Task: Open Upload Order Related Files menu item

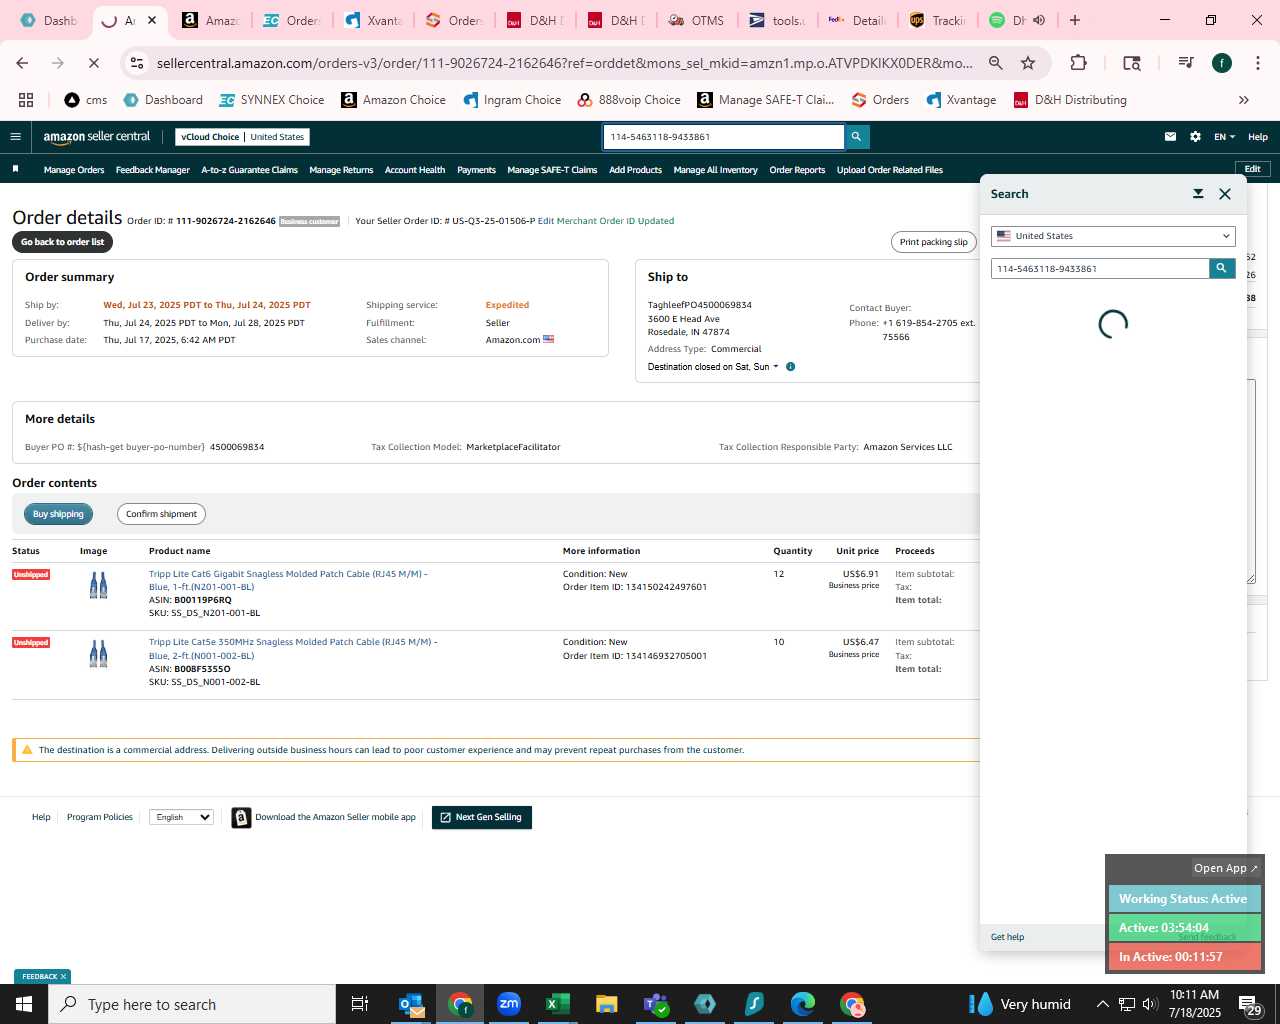Action: [x=890, y=170]
